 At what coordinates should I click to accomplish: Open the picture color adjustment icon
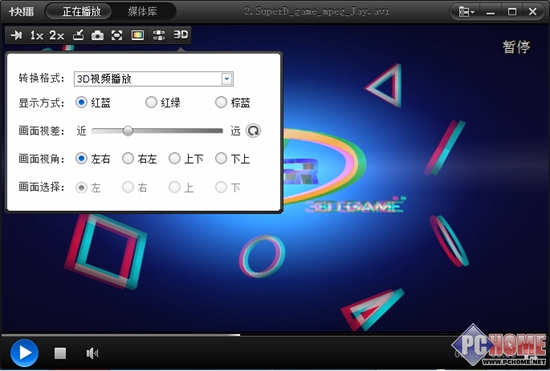click(x=138, y=35)
